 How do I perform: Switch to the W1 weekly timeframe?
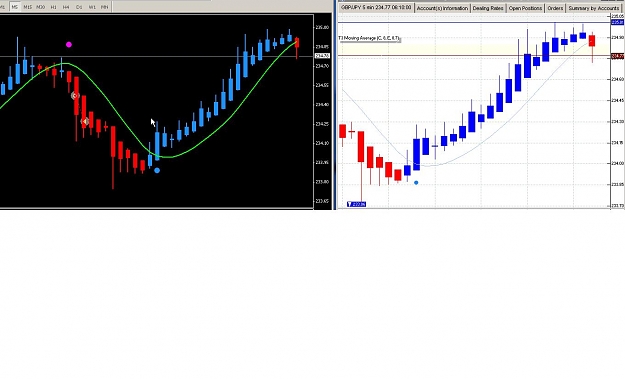click(x=92, y=7)
